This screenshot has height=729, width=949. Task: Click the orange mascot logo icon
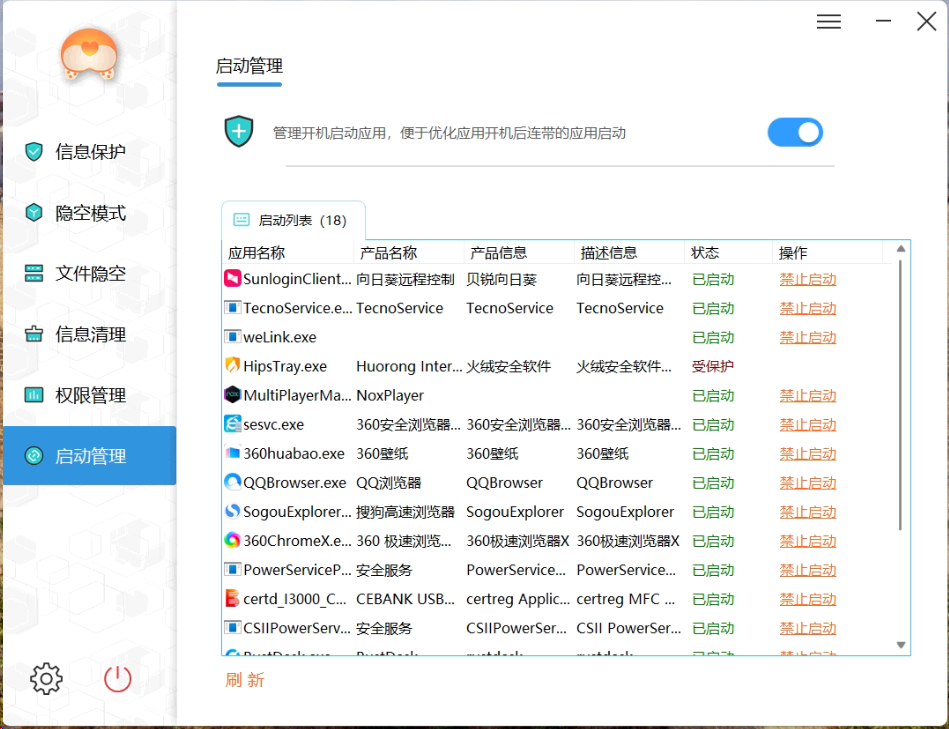89,54
